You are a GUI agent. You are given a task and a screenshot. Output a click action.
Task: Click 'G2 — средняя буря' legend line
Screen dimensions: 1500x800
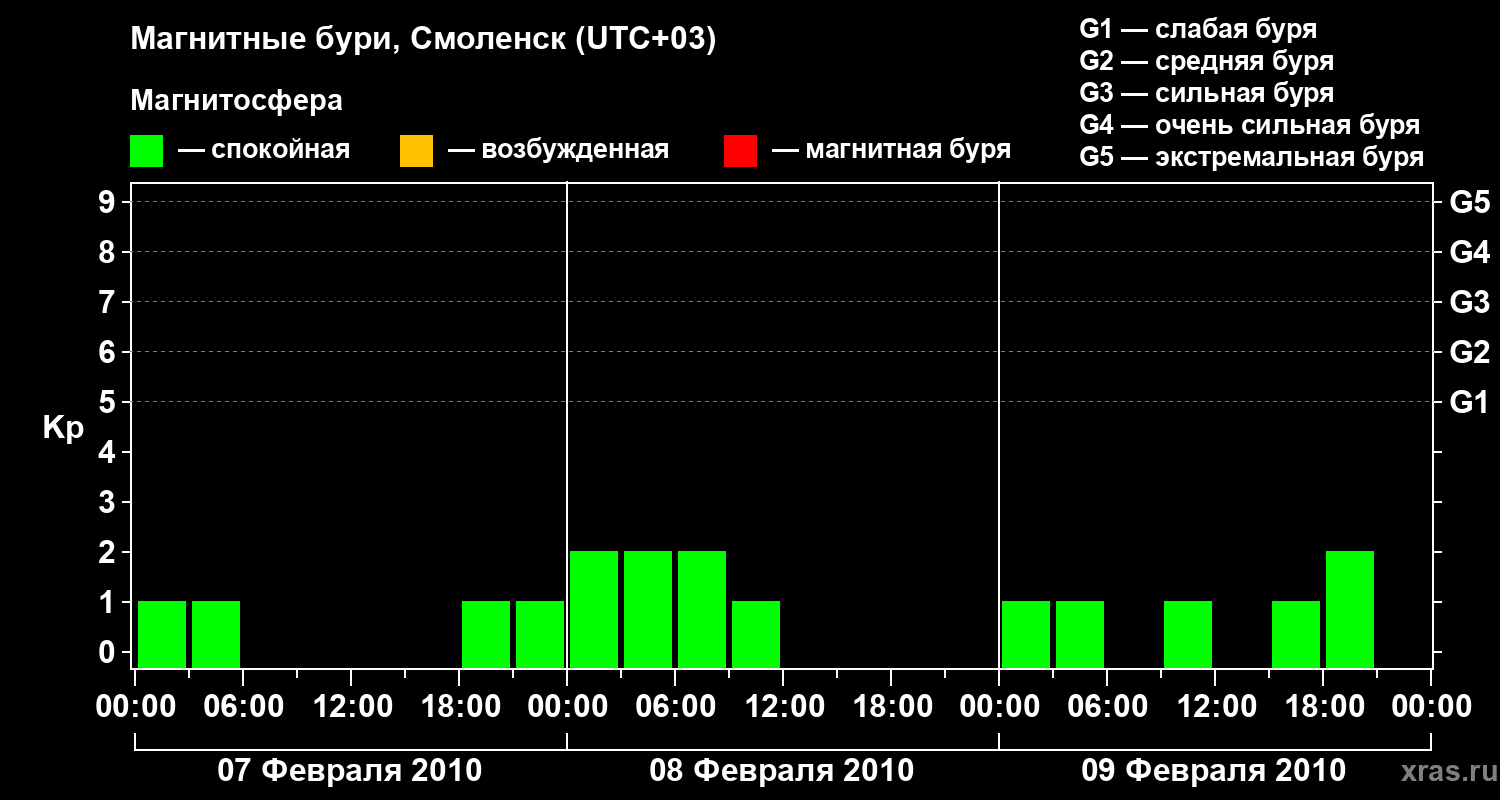click(x=1207, y=61)
